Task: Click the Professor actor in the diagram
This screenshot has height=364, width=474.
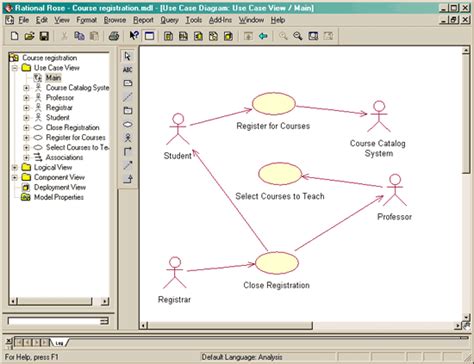Action: [x=395, y=190]
